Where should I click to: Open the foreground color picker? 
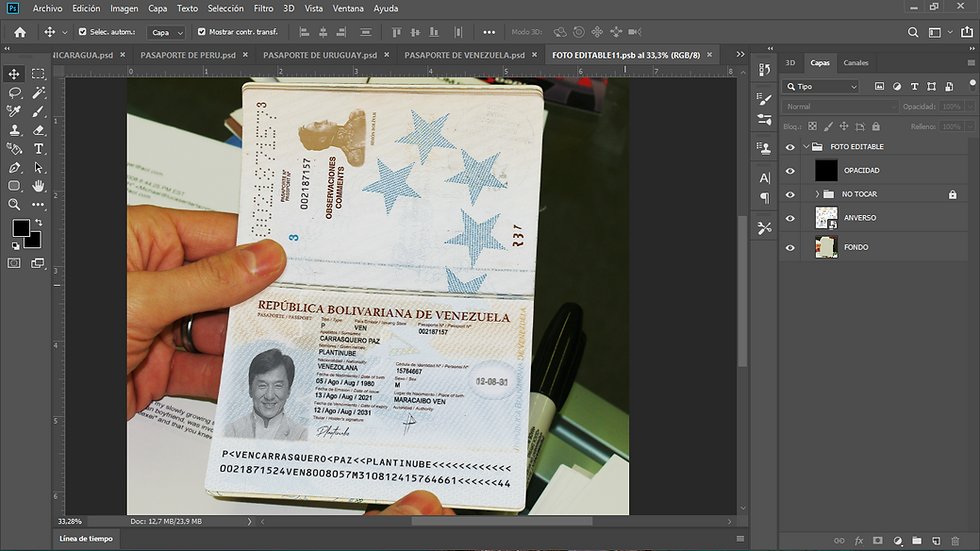tap(20, 228)
